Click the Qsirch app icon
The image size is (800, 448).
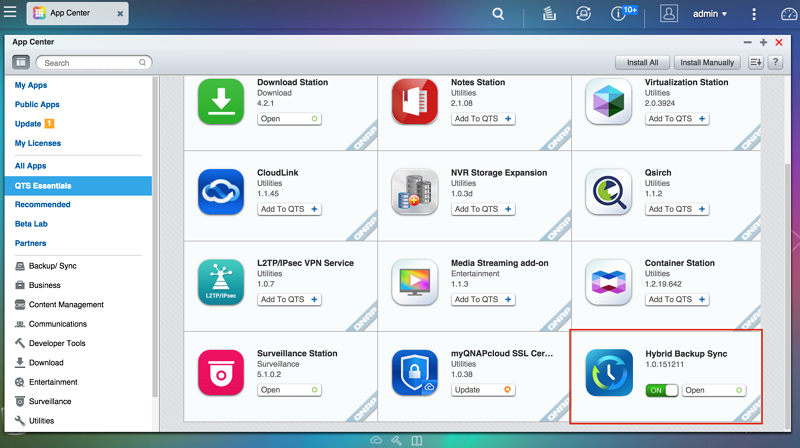tap(609, 192)
